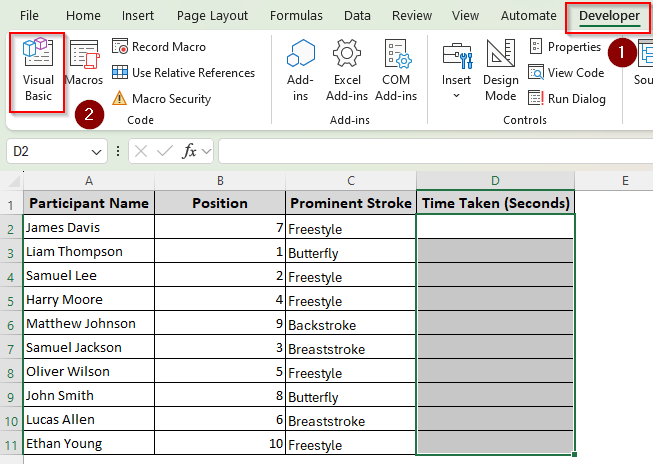
Task: Click inside the formula bar
Action: (435, 151)
